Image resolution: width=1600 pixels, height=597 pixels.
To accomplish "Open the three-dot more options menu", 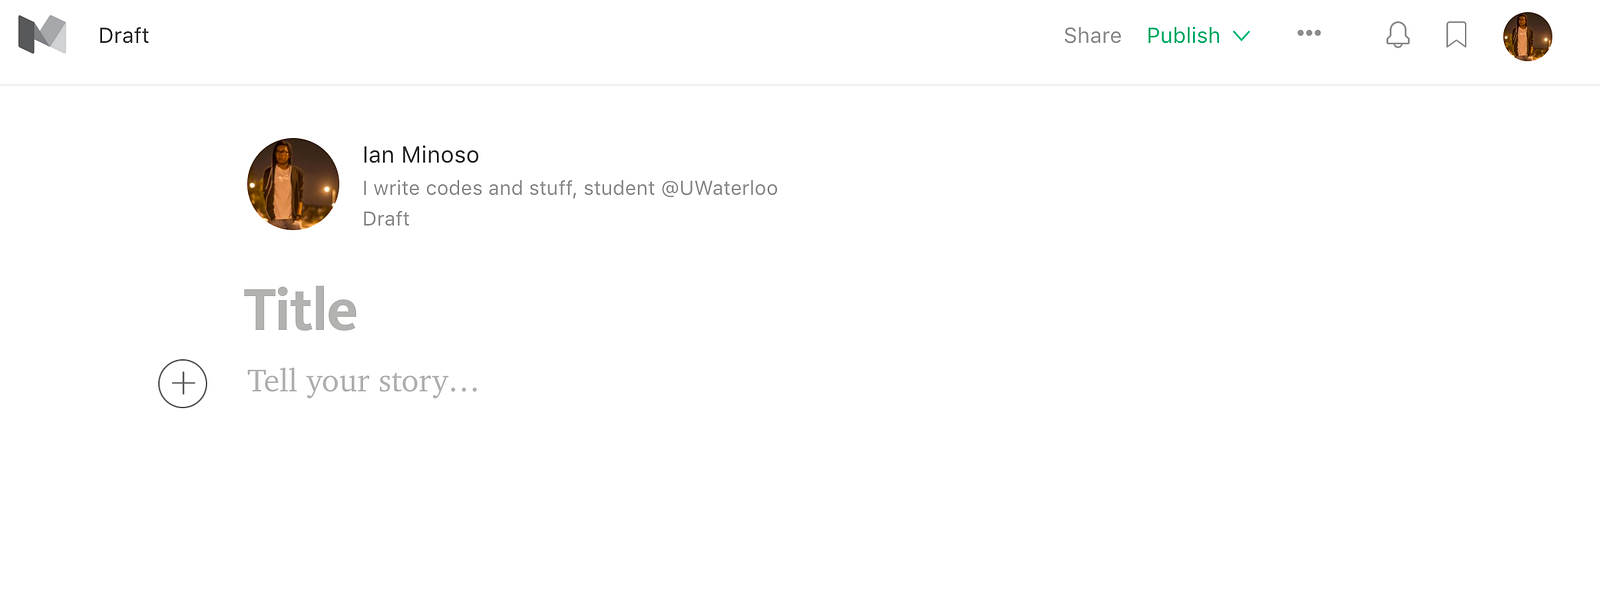I will tap(1309, 34).
